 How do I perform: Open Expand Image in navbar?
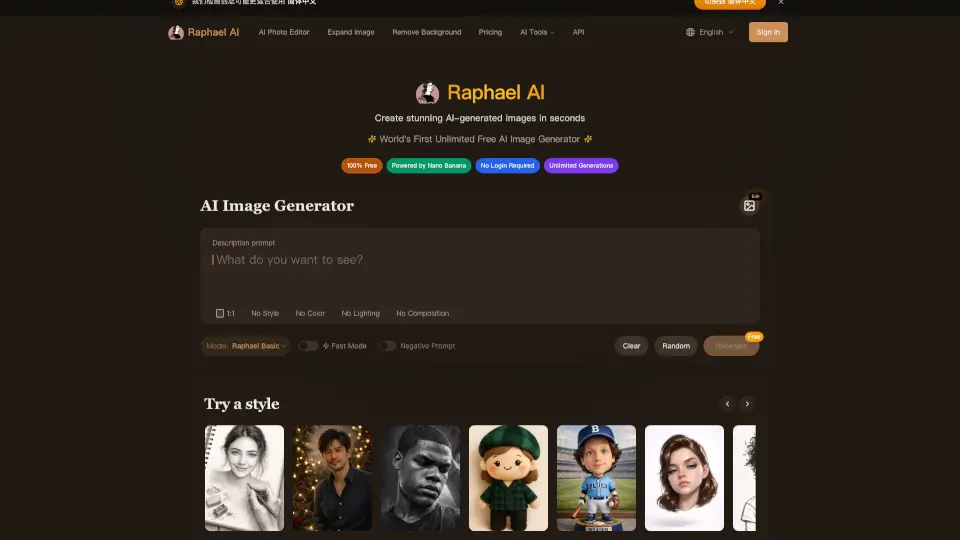(x=351, y=32)
